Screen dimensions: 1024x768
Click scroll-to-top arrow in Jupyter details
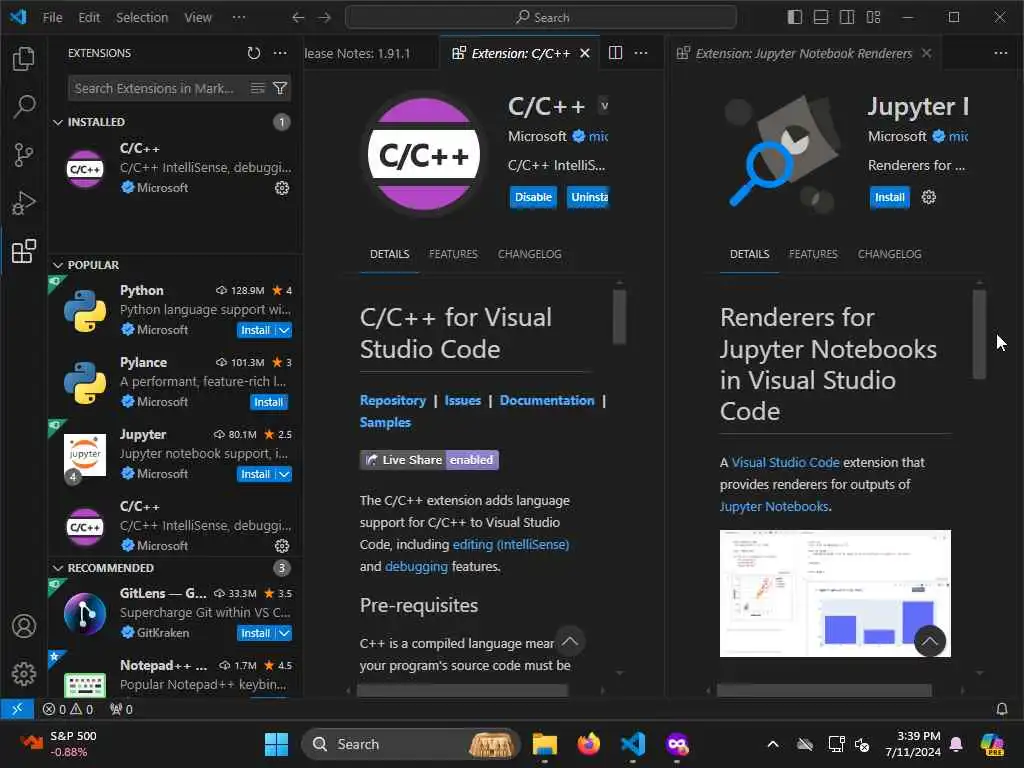(929, 641)
